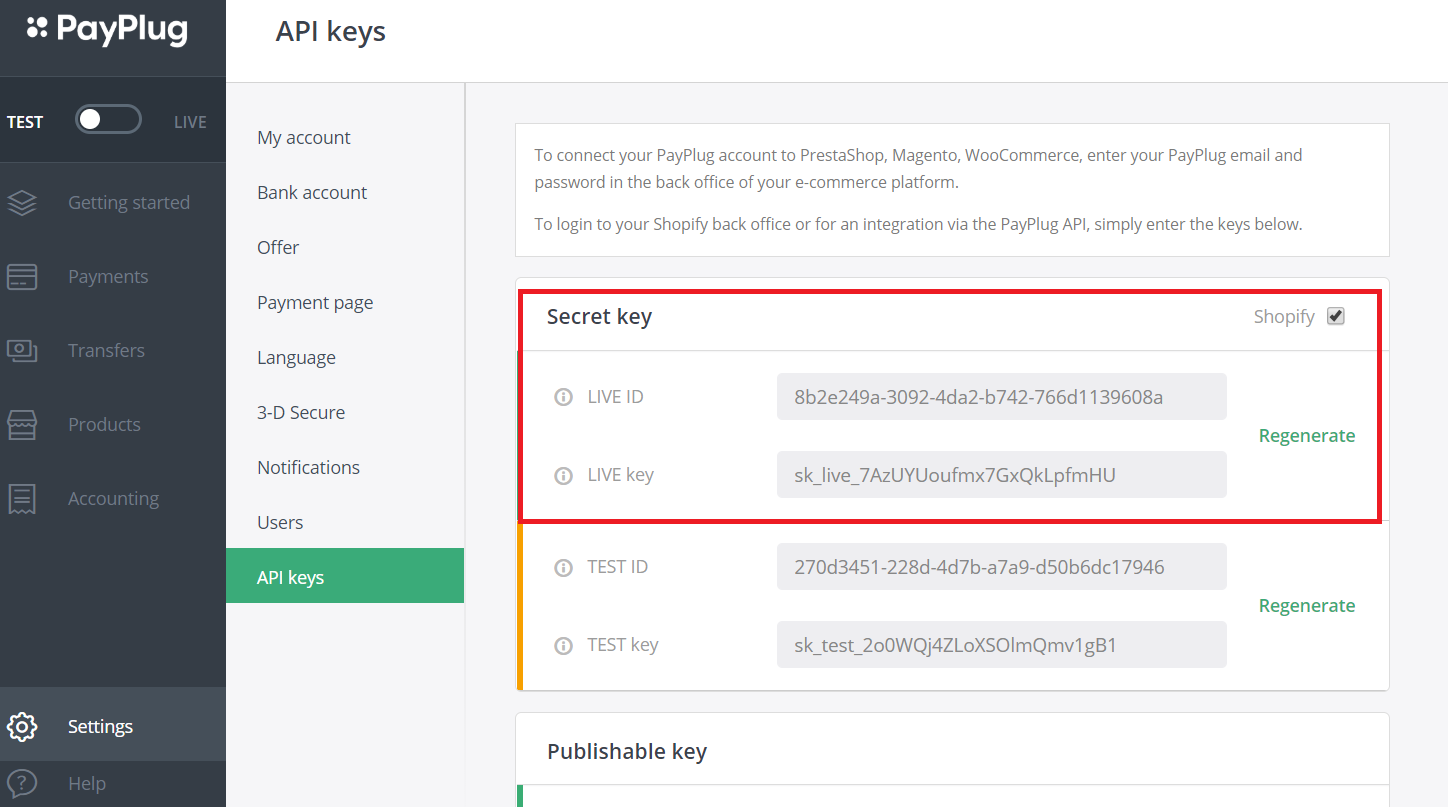Click the Shopify label text

pos(1284,317)
